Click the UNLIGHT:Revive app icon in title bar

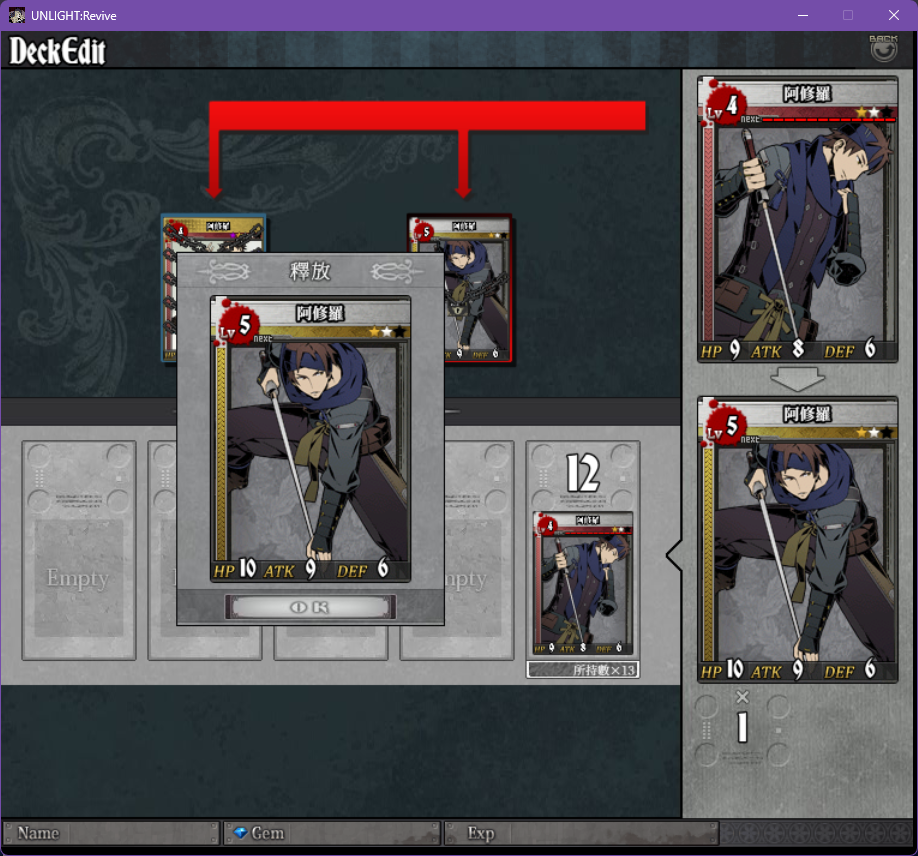tap(16, 15)
